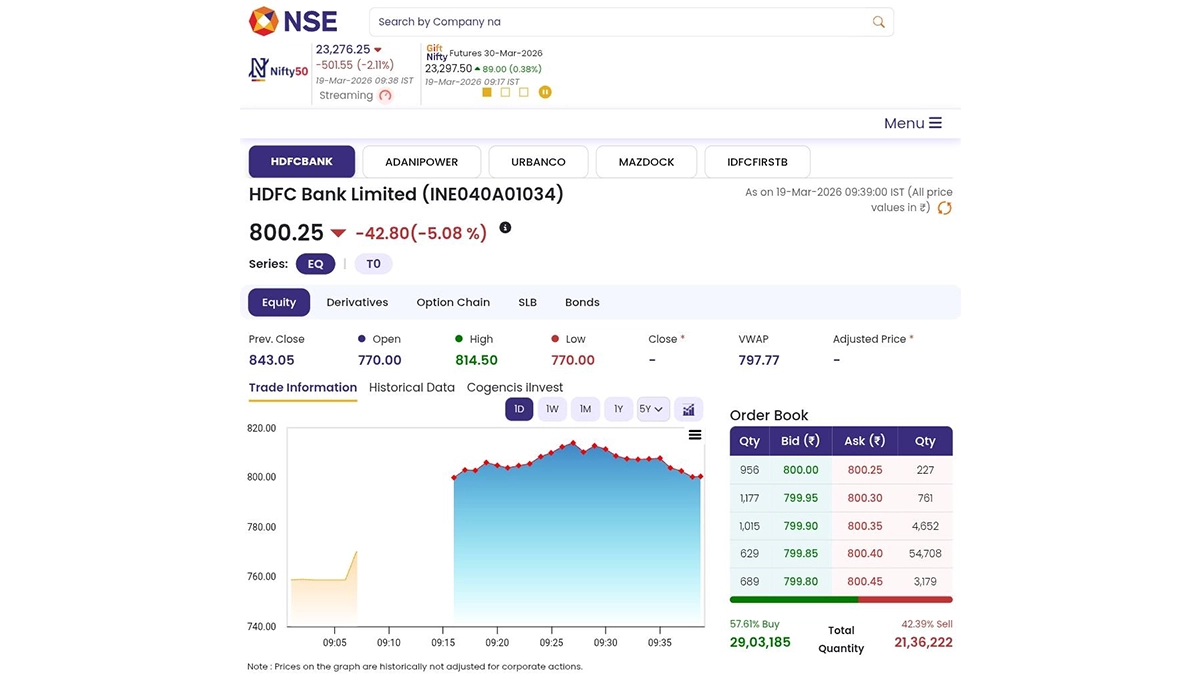Expand the 5Y range dropdown
1200x675 pixels.
tap(652, 409)
